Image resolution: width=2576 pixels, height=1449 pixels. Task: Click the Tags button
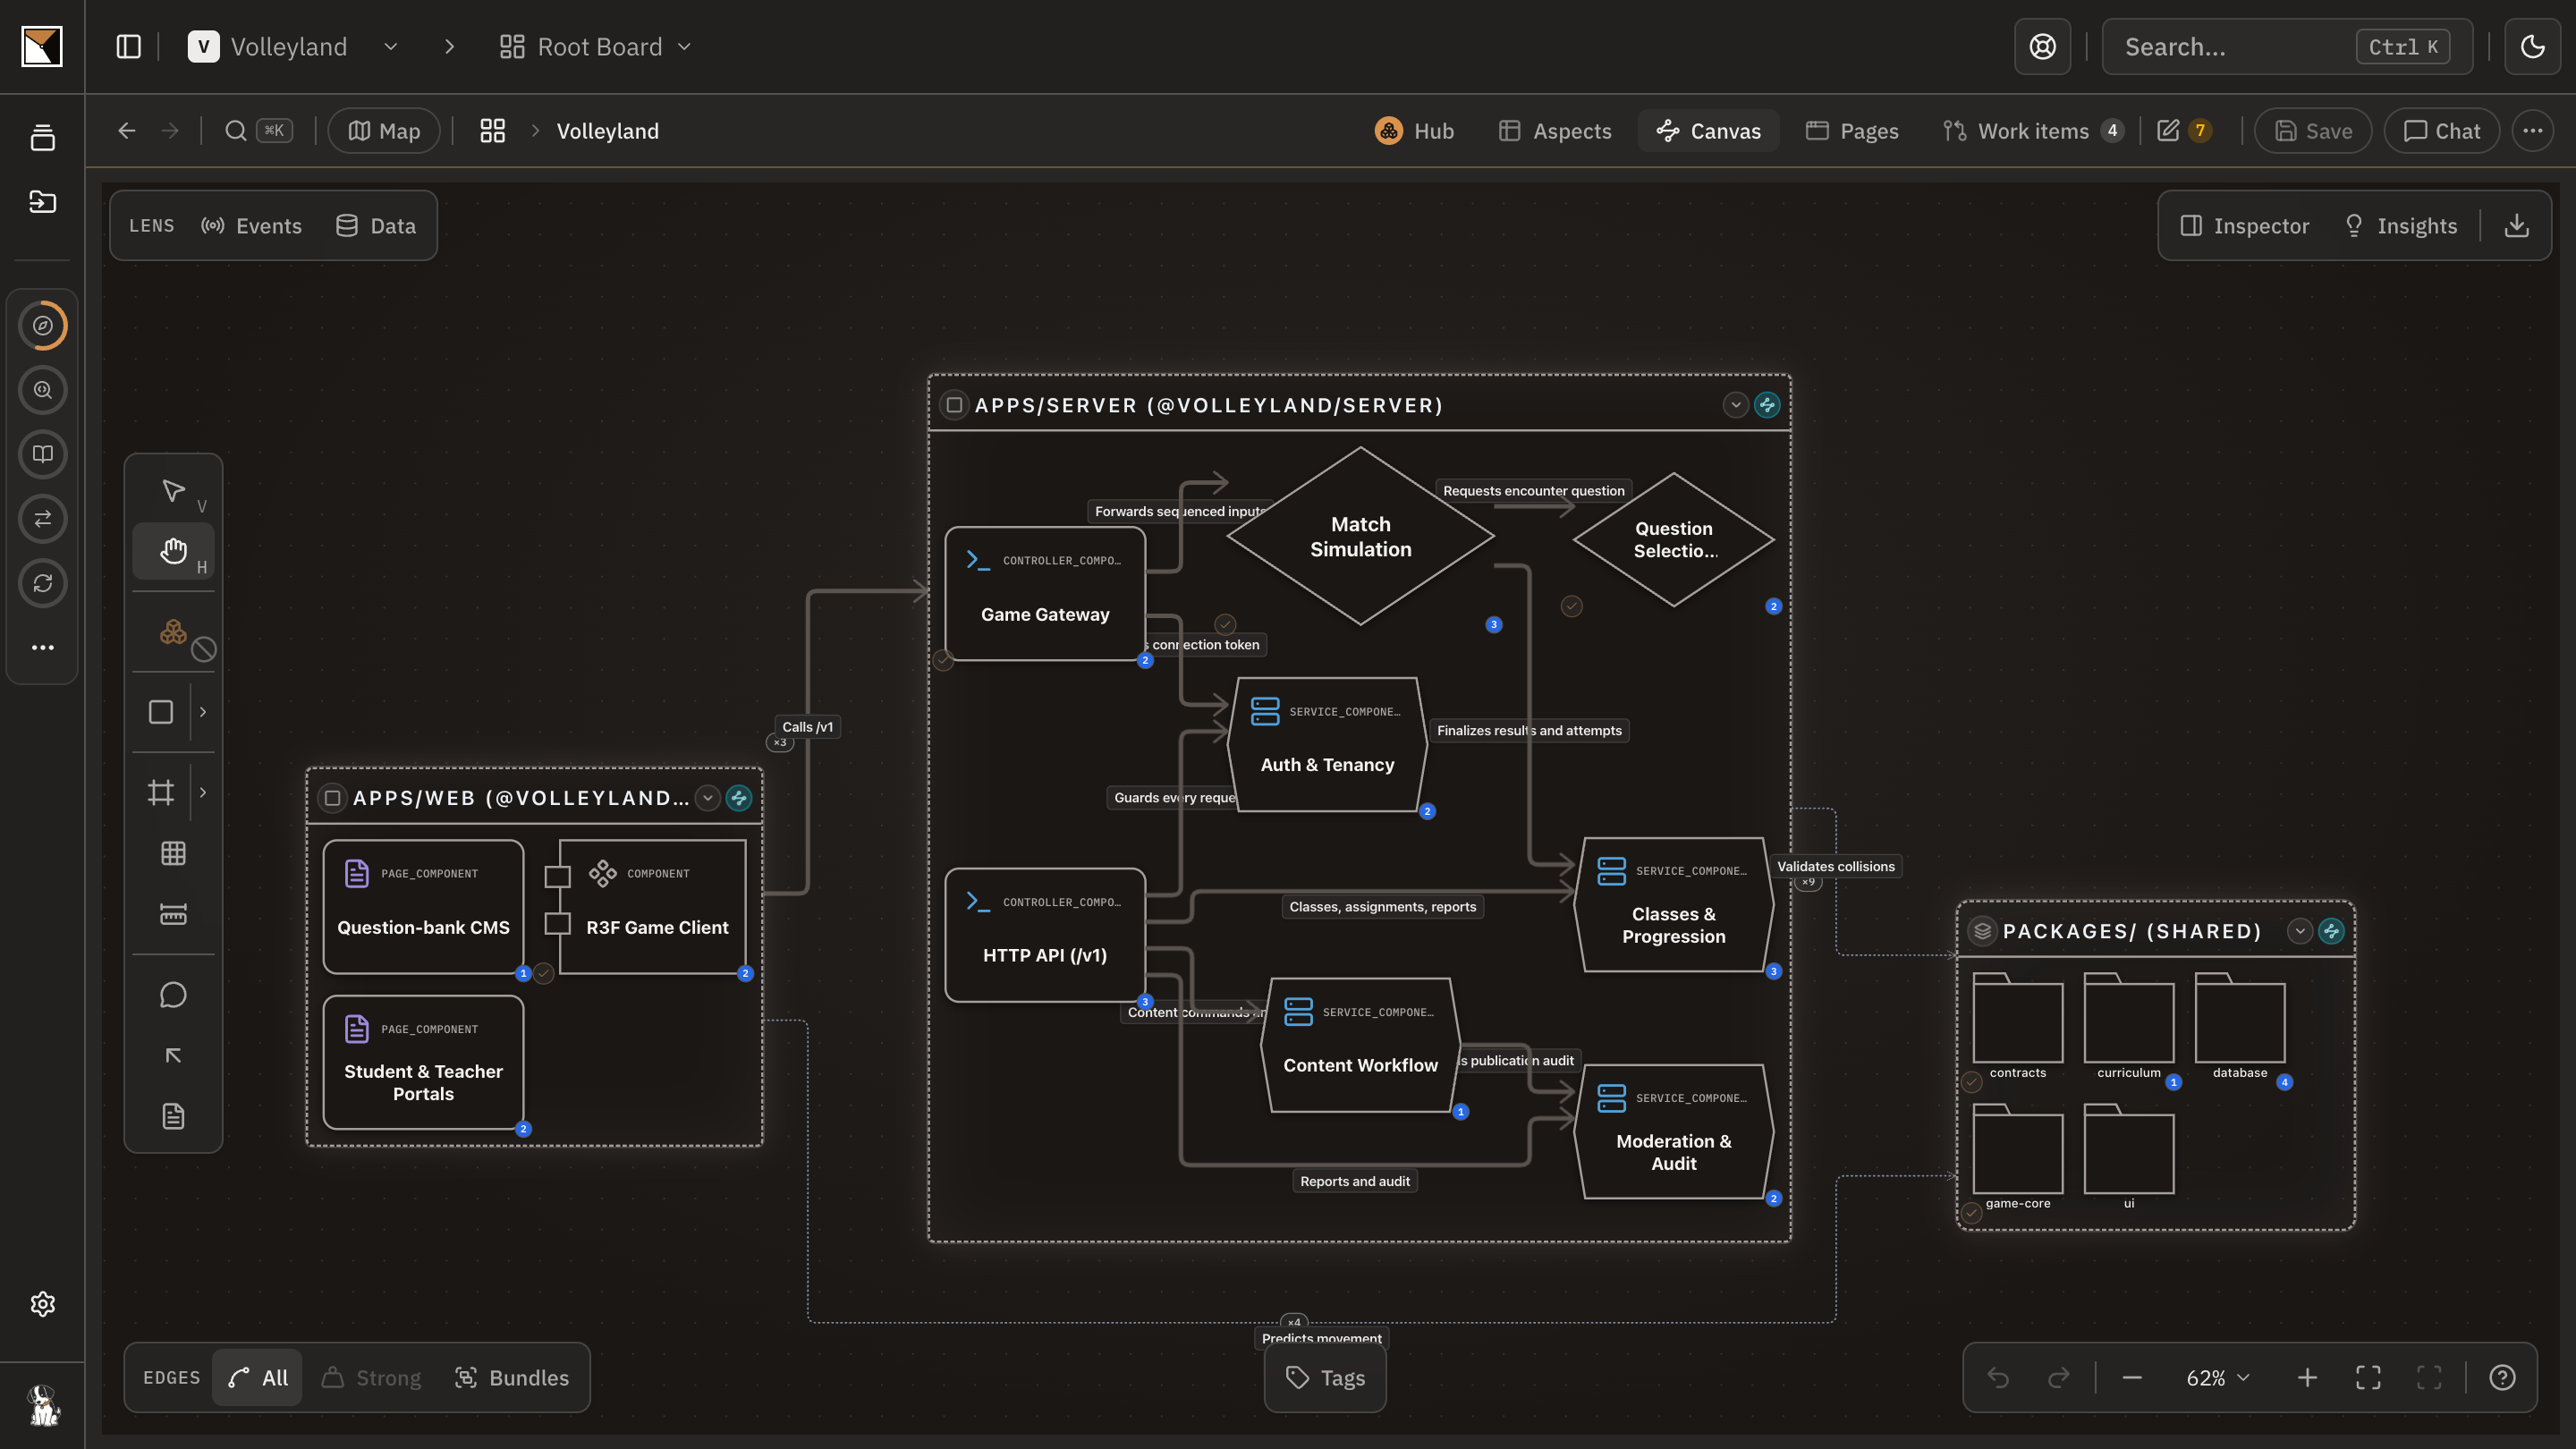1325,1378
